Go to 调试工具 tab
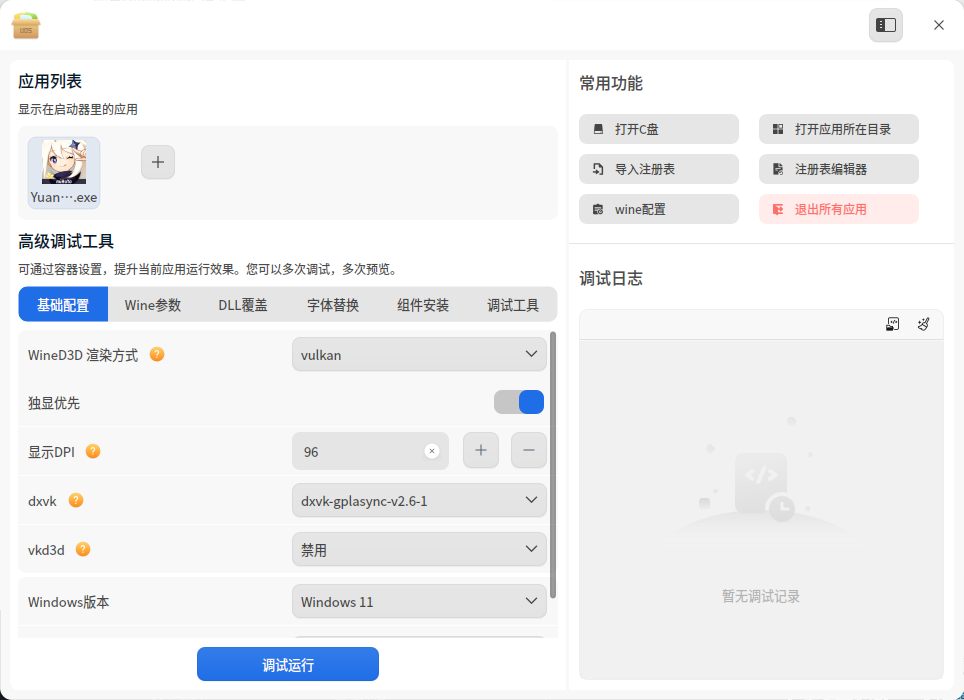 [x=513, y=304]
